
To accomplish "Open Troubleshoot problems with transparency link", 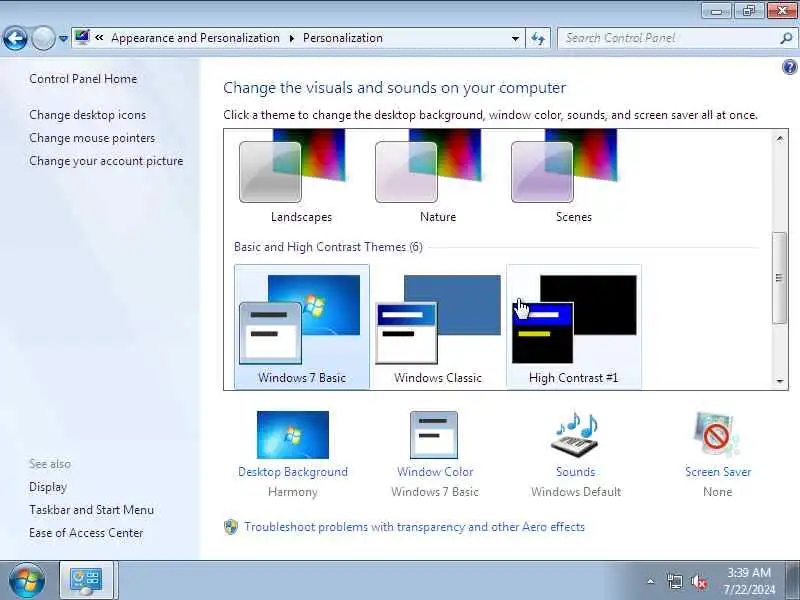I will tap(414, 527).
